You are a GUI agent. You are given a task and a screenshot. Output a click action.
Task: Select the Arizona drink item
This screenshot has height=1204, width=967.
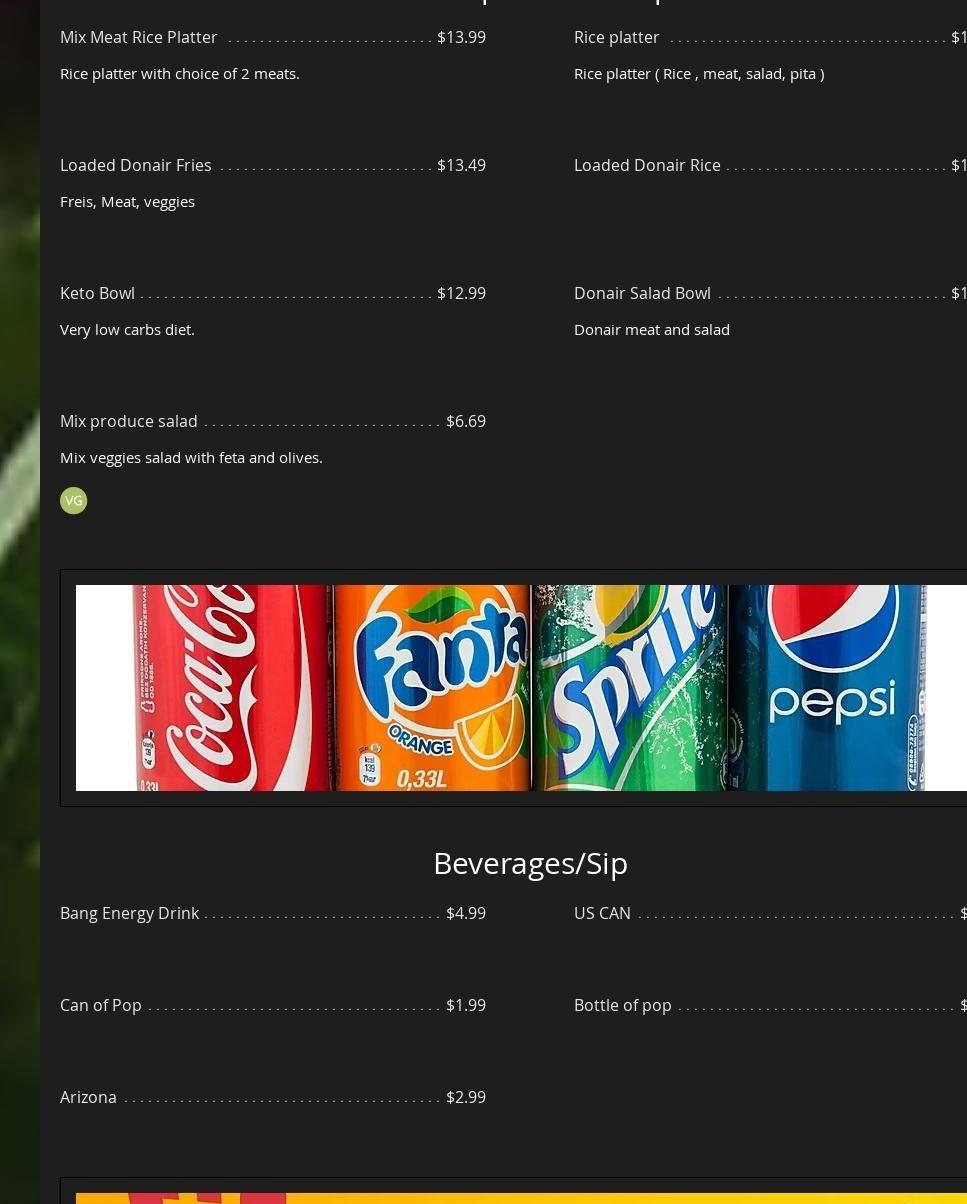click(x=88, y=1097)
